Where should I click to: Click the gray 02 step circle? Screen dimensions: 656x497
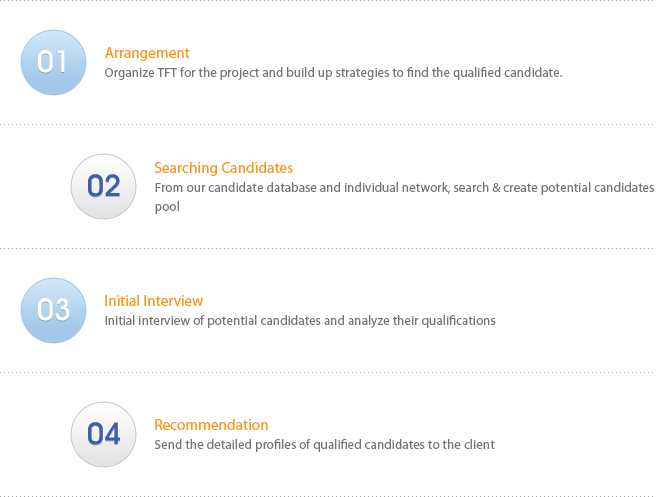[x=103, y=186]
